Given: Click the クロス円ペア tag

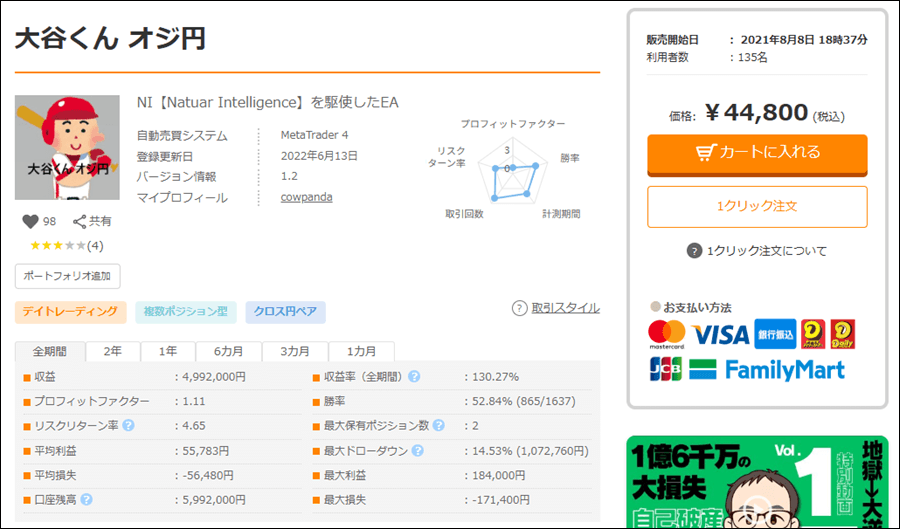Looking at the screenshot, I should 285,312.
